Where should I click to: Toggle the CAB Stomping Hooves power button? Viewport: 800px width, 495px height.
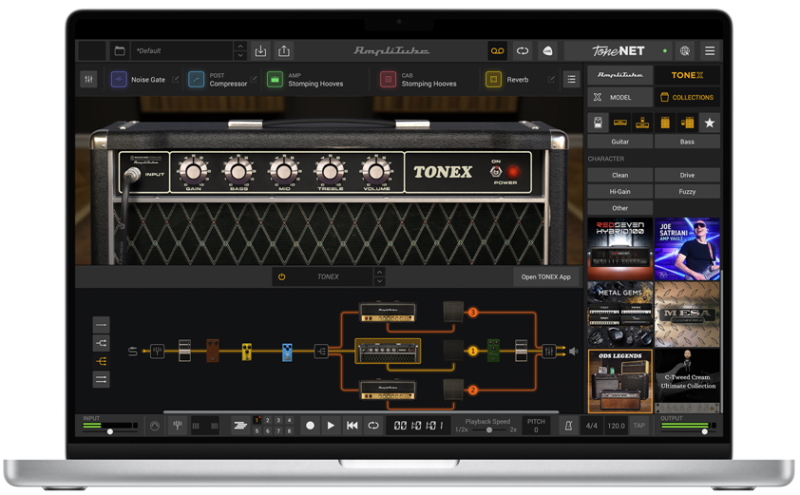388,80
